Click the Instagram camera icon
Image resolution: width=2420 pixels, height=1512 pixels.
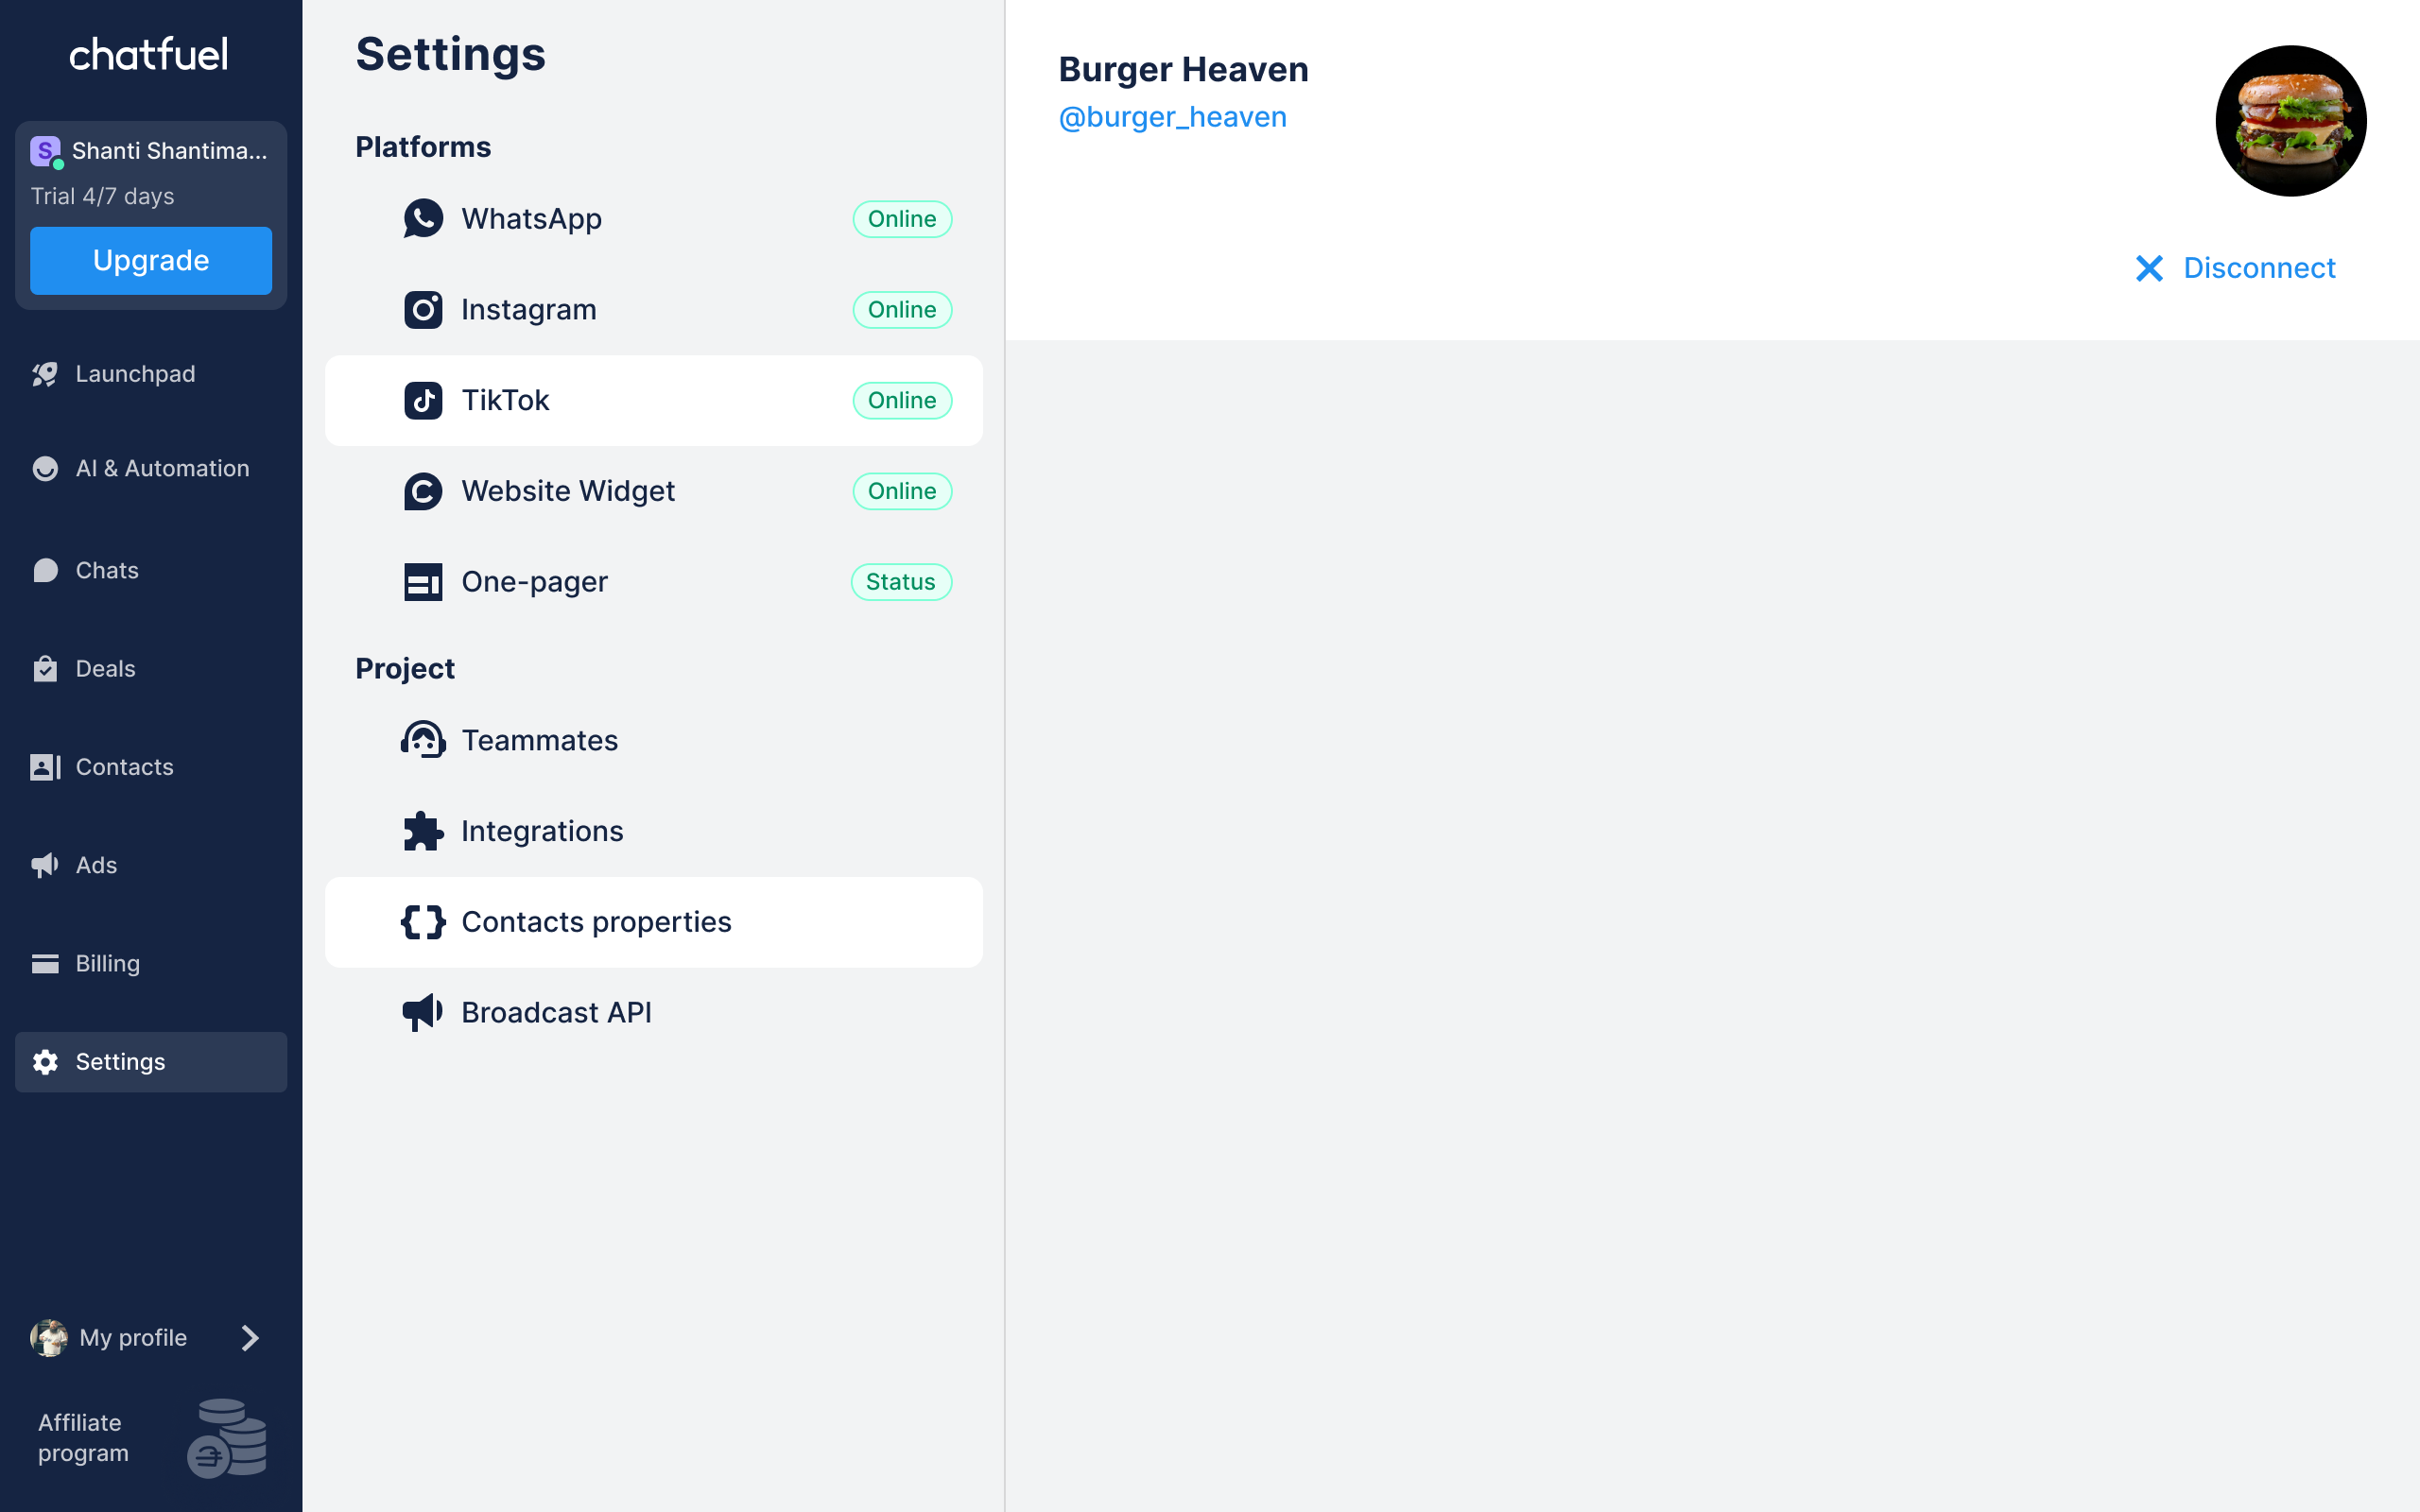tap(423, 310)
